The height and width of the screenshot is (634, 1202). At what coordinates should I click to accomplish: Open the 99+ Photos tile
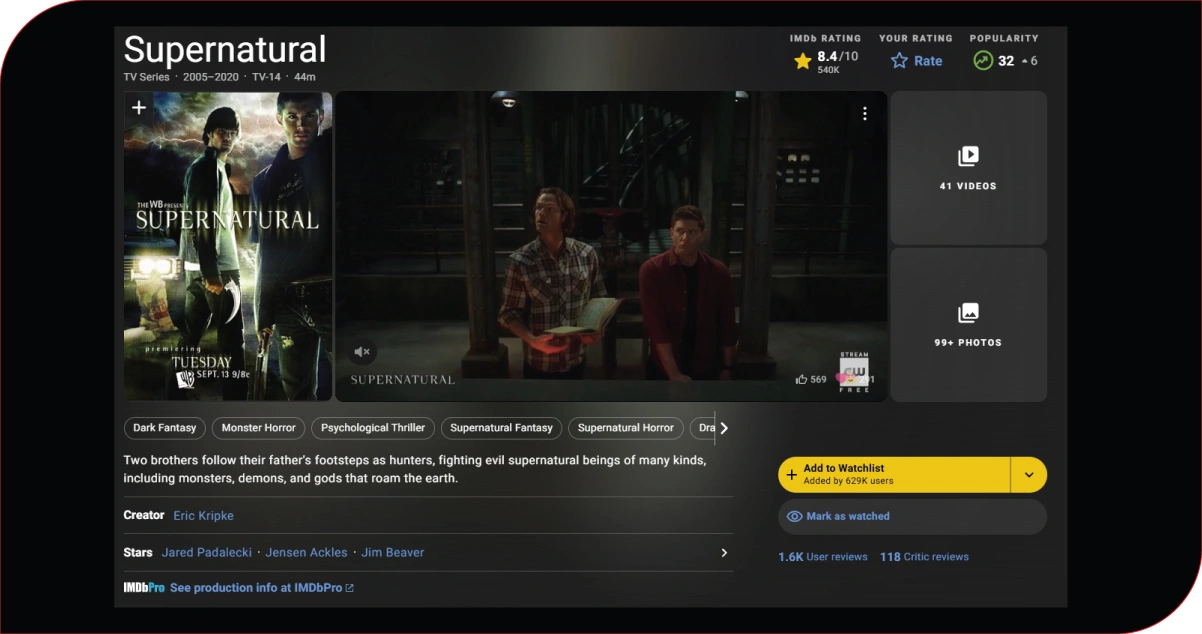968,325
